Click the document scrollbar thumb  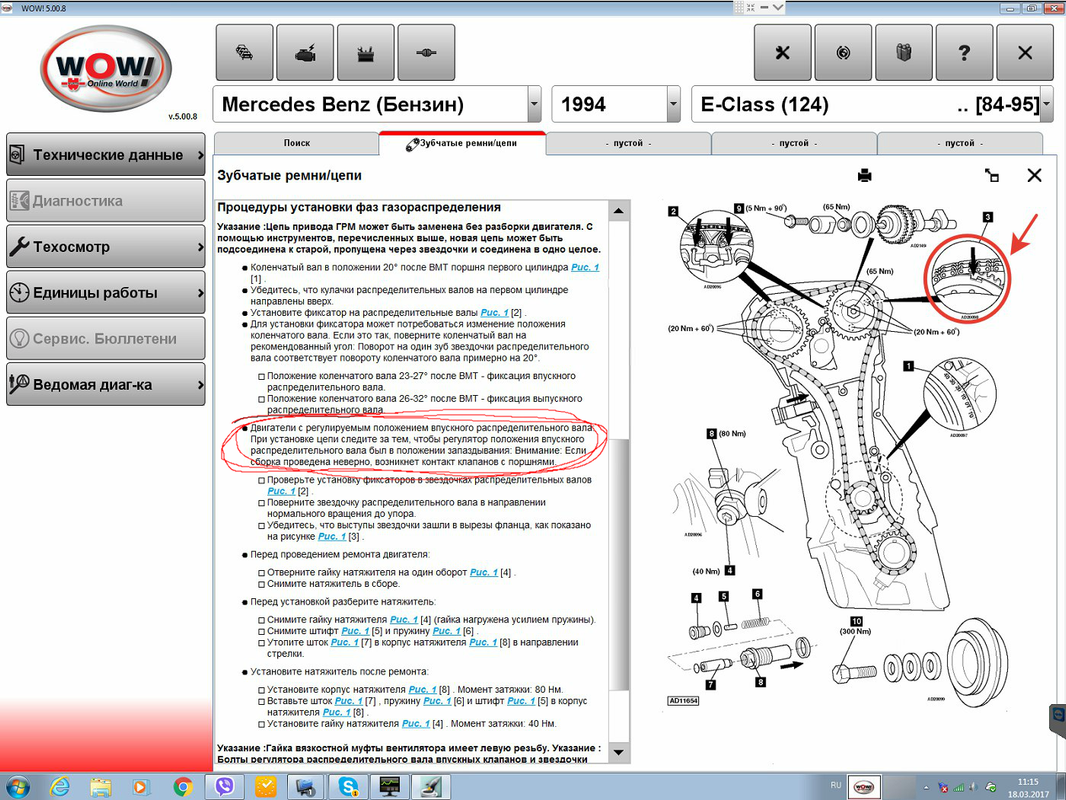(x=619, y=564)
